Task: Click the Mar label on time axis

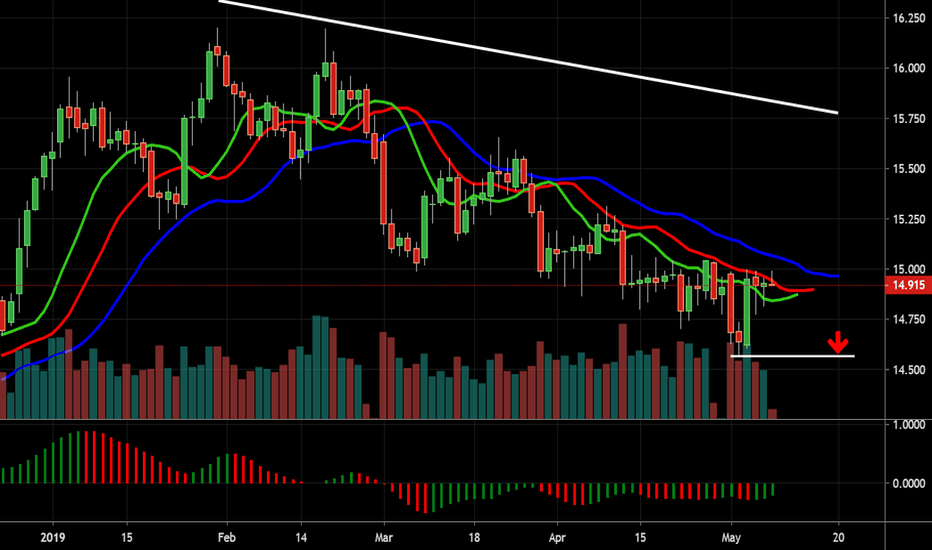Action: (384, 538)
